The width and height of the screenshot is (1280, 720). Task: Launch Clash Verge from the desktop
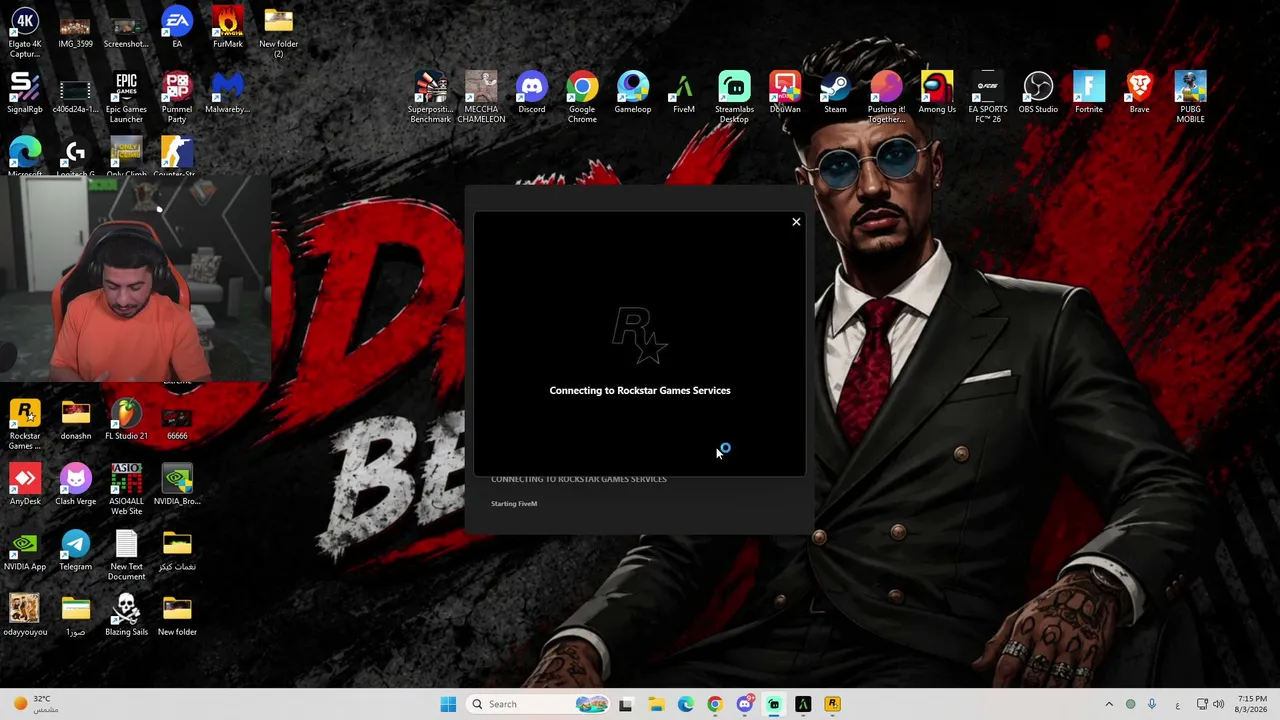click(75, 486)
